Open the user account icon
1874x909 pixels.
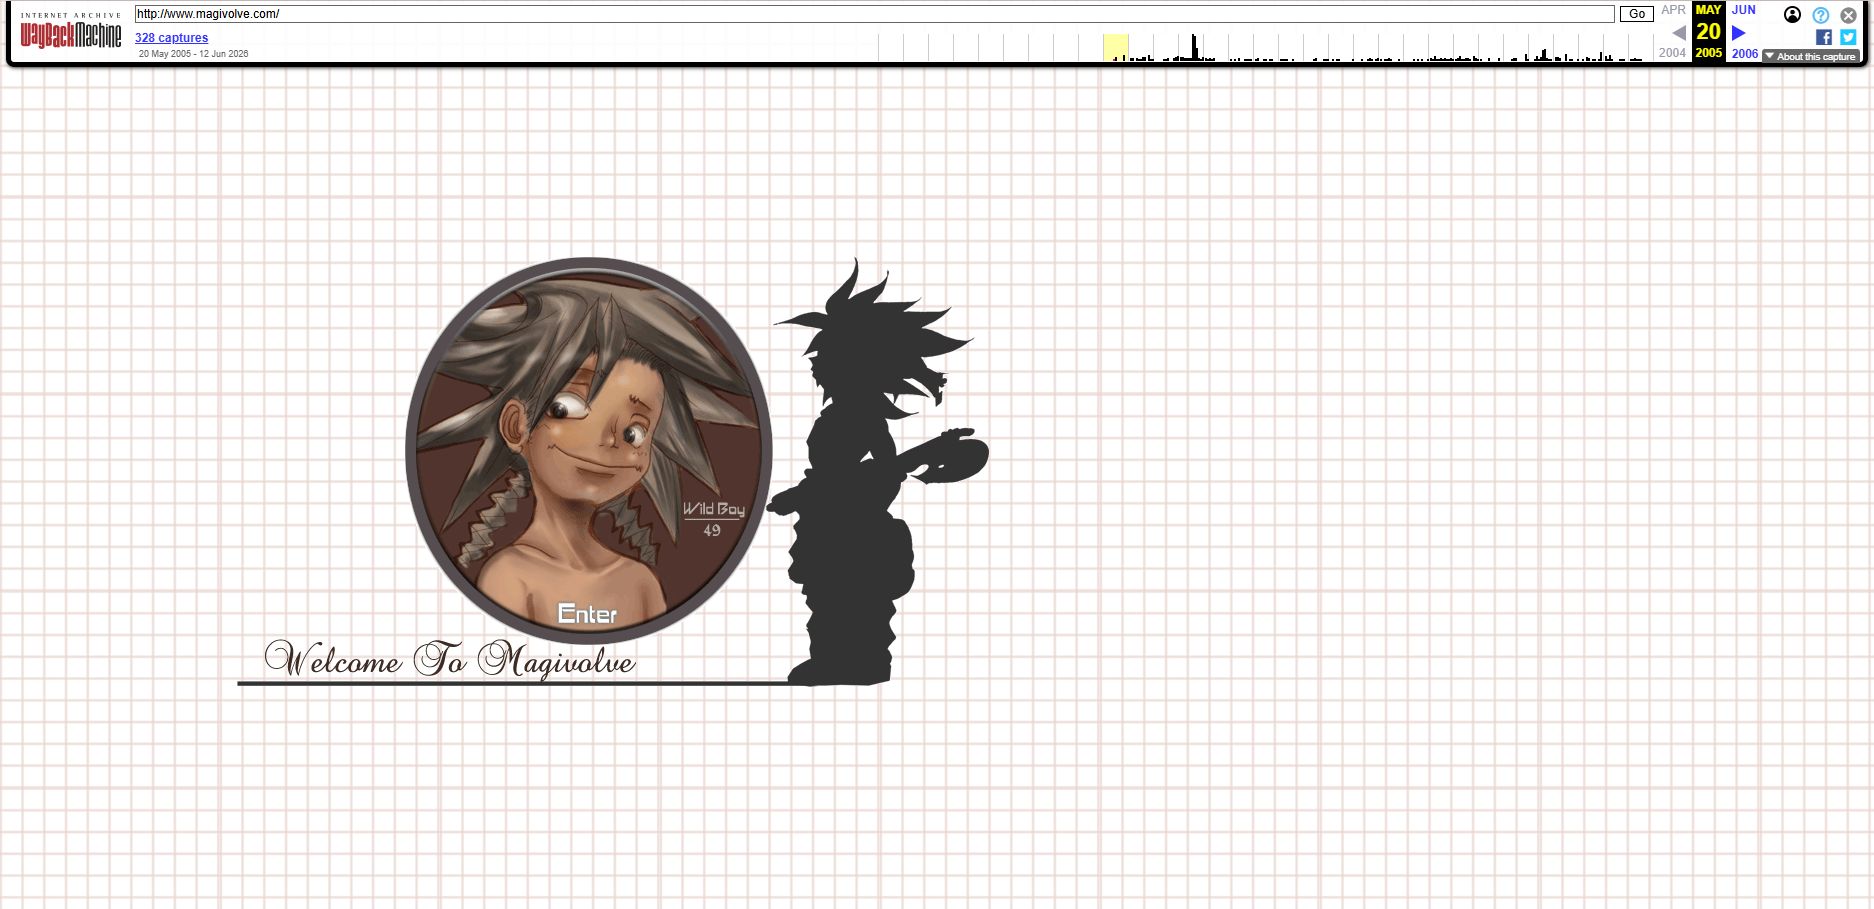[x=1792, y=15]
